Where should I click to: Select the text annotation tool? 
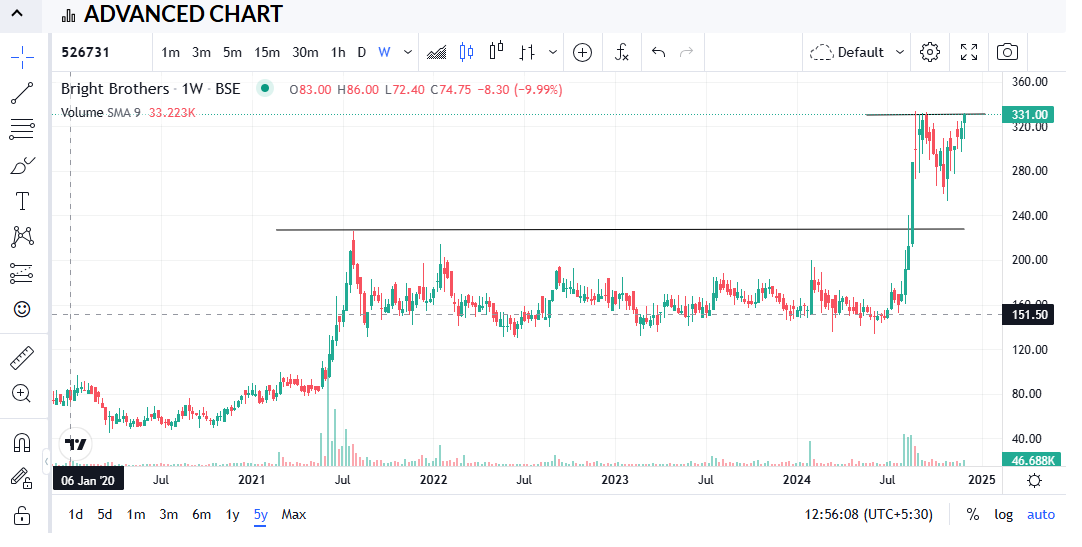click(22, 201)
